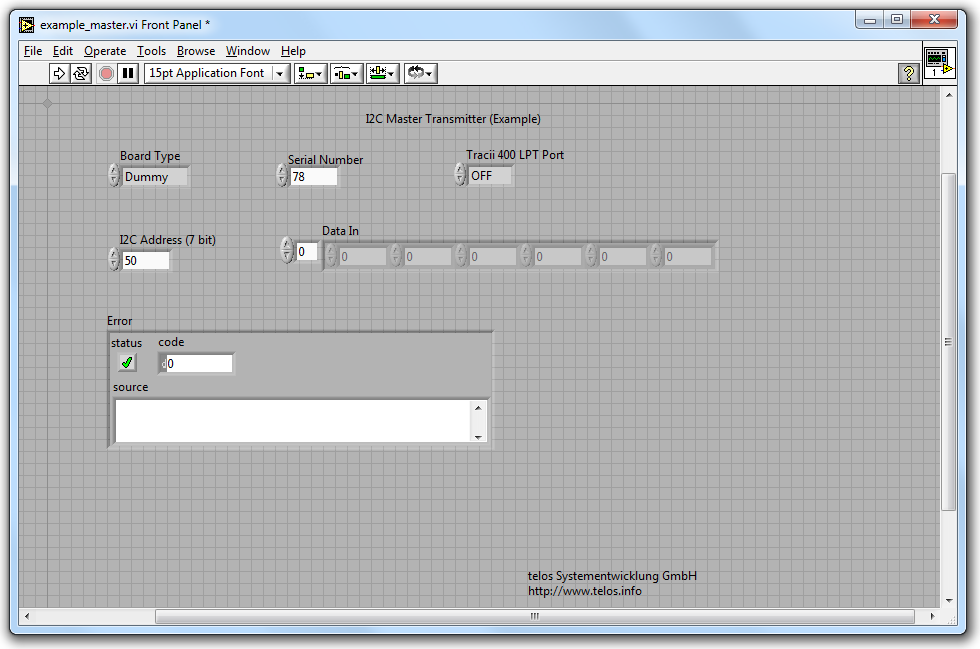The width and height of the screenshot is (980, 649).
Task: Open the Tools menu
Action: (x=151, y=51)
